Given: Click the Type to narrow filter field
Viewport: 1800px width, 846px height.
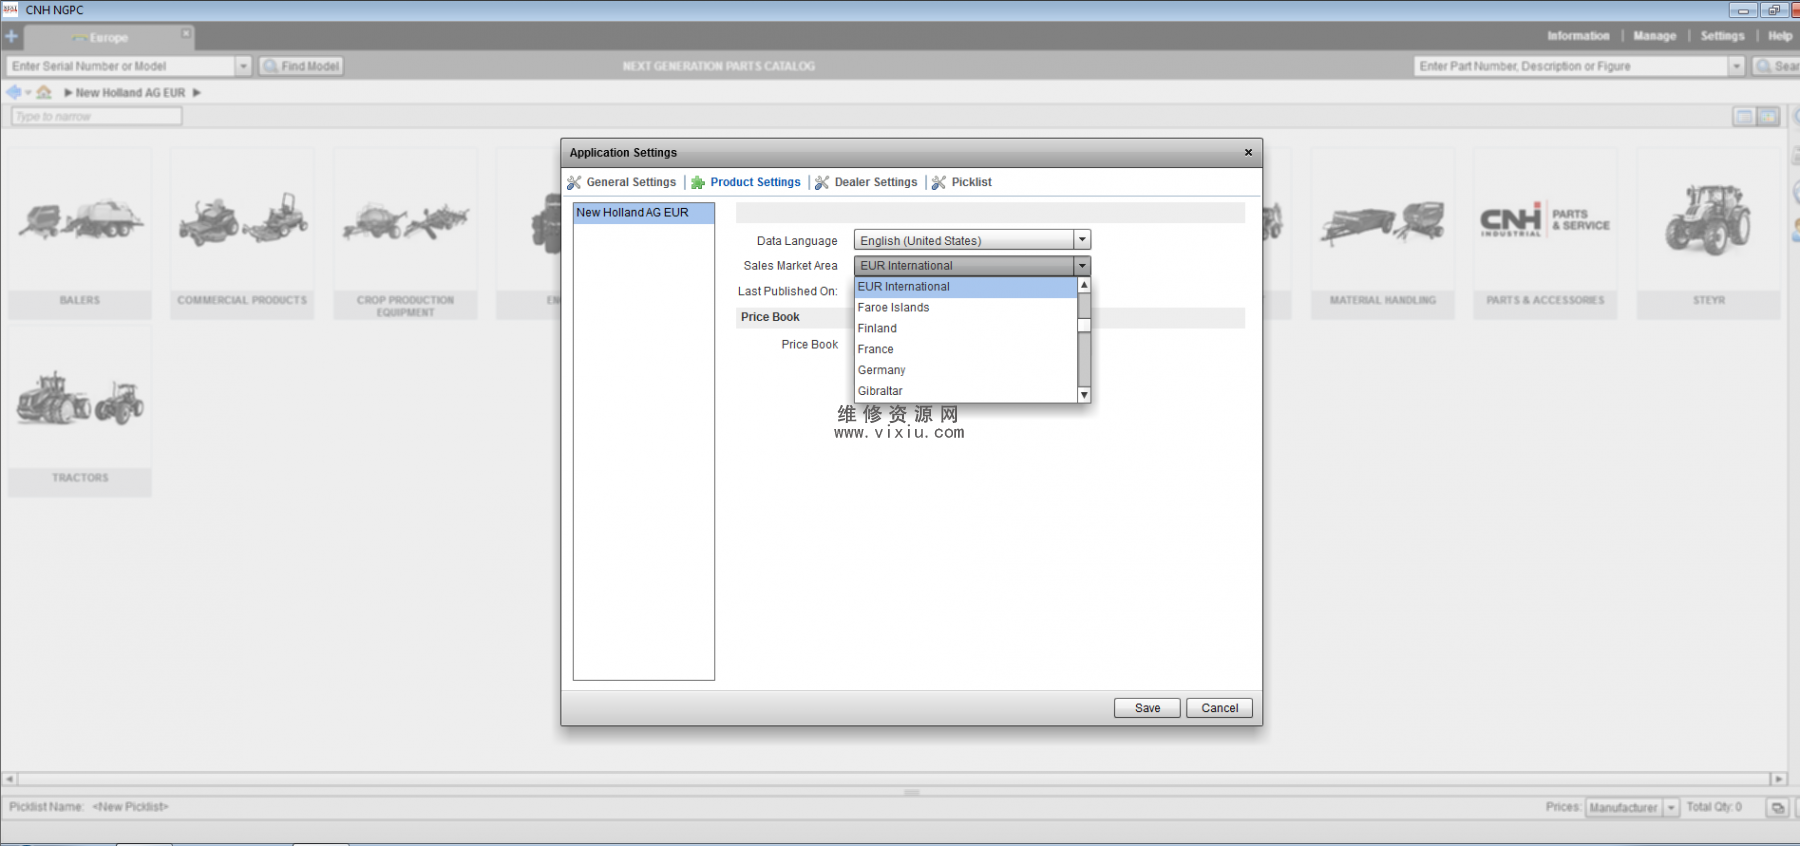Looking at the screenshot, I should [x=96, y=117].
